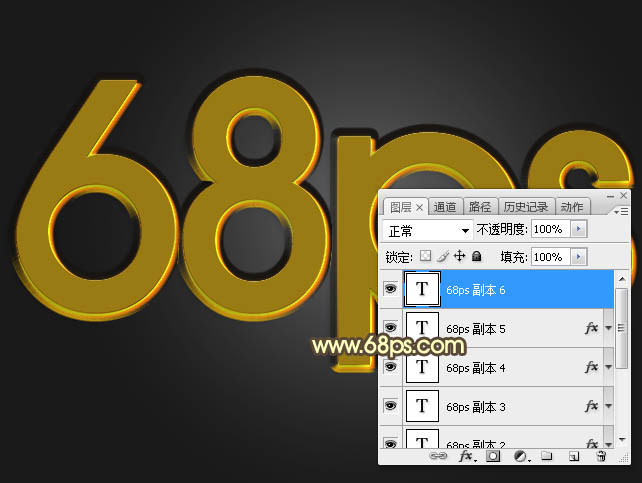Open the 填充 fill slider arrow

pyautogui.click(x=579, y=257)
